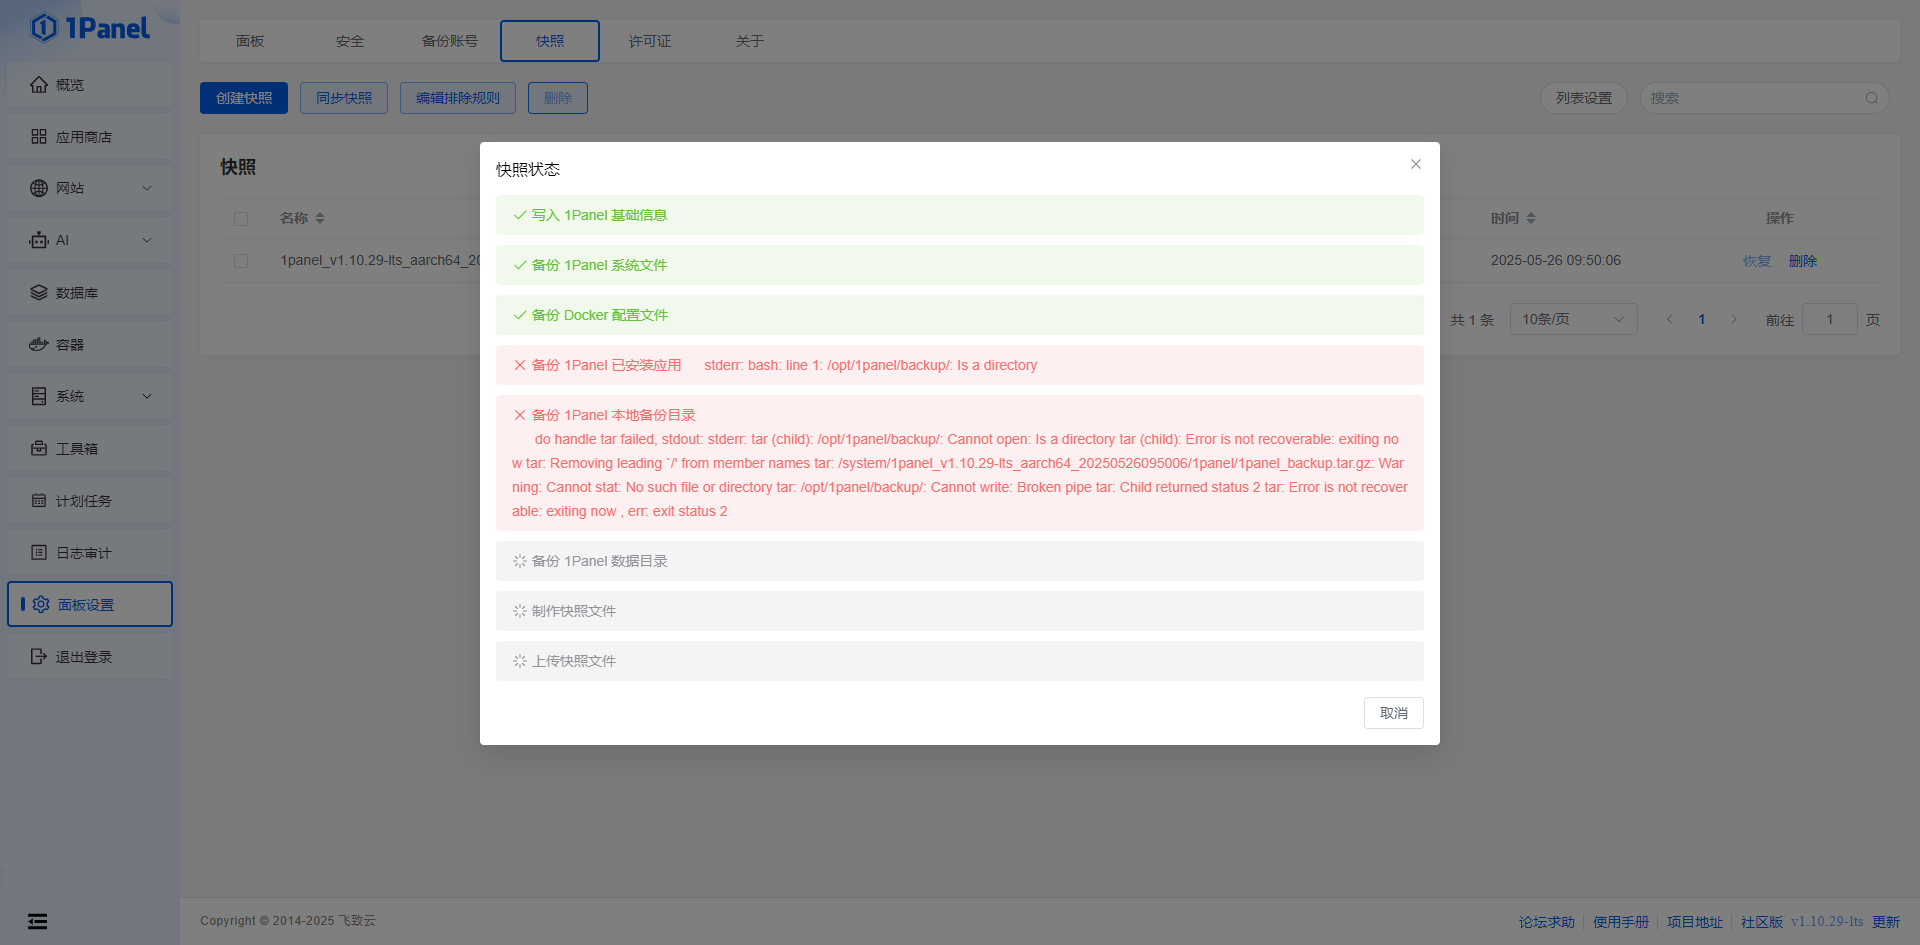Click 取消 in the snapshot status dialog
Screen dimensions: 1920x945
pos(1394,713)
